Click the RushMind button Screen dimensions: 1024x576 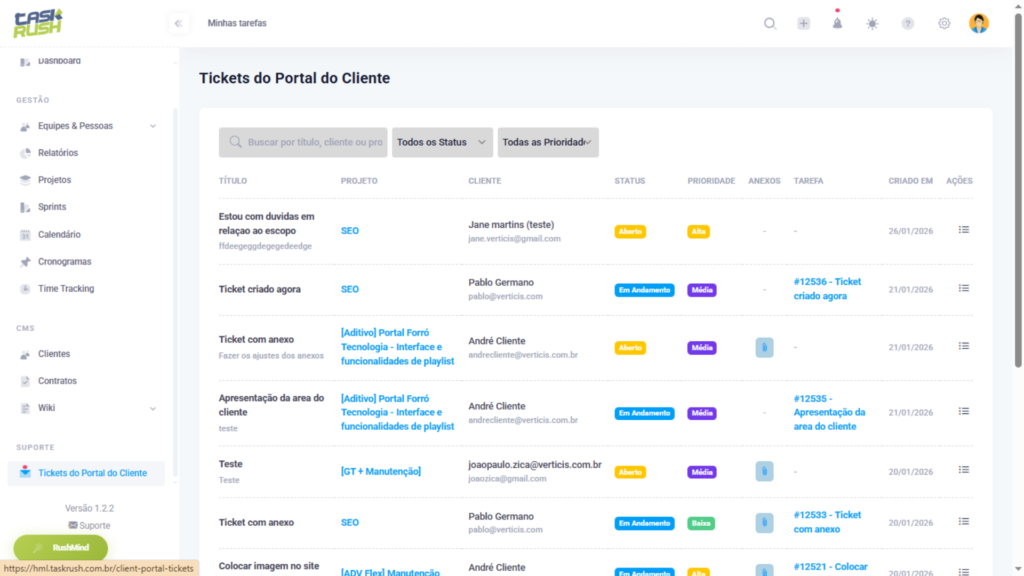[61, 548]
